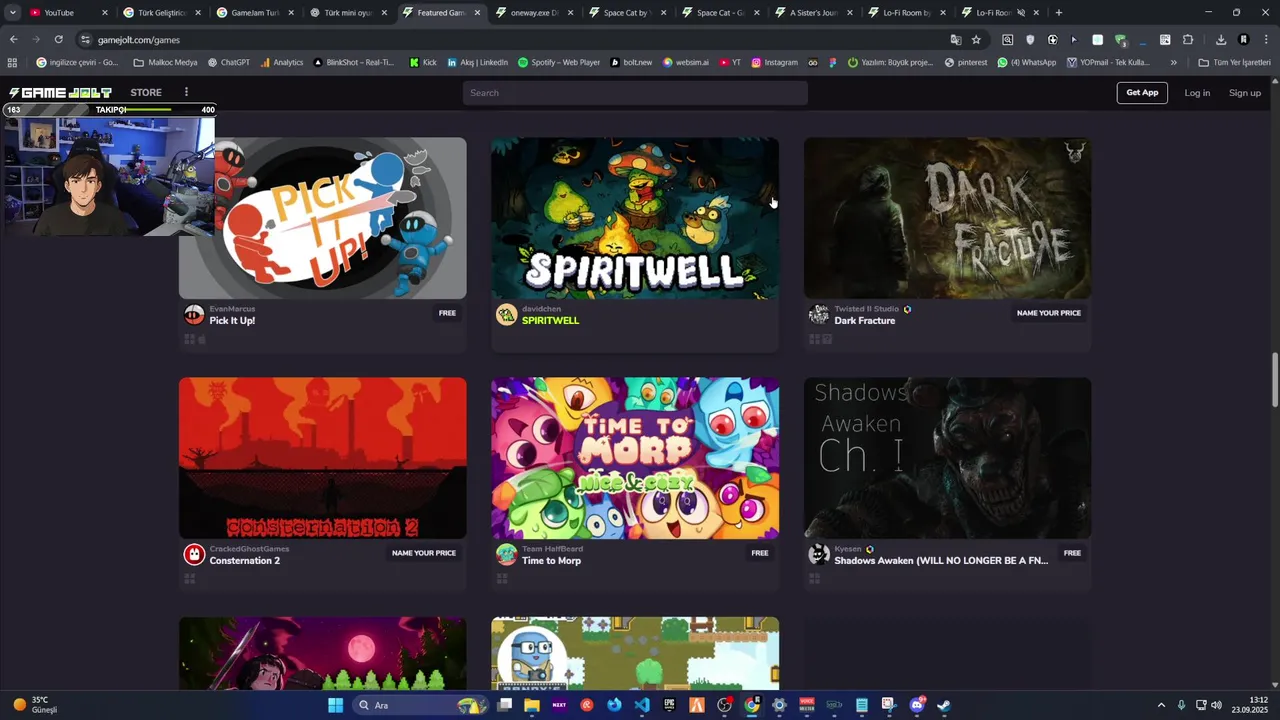1280x720 pixels.
Task: Open the Chrome apps grid icon
Action: point(12,62)
